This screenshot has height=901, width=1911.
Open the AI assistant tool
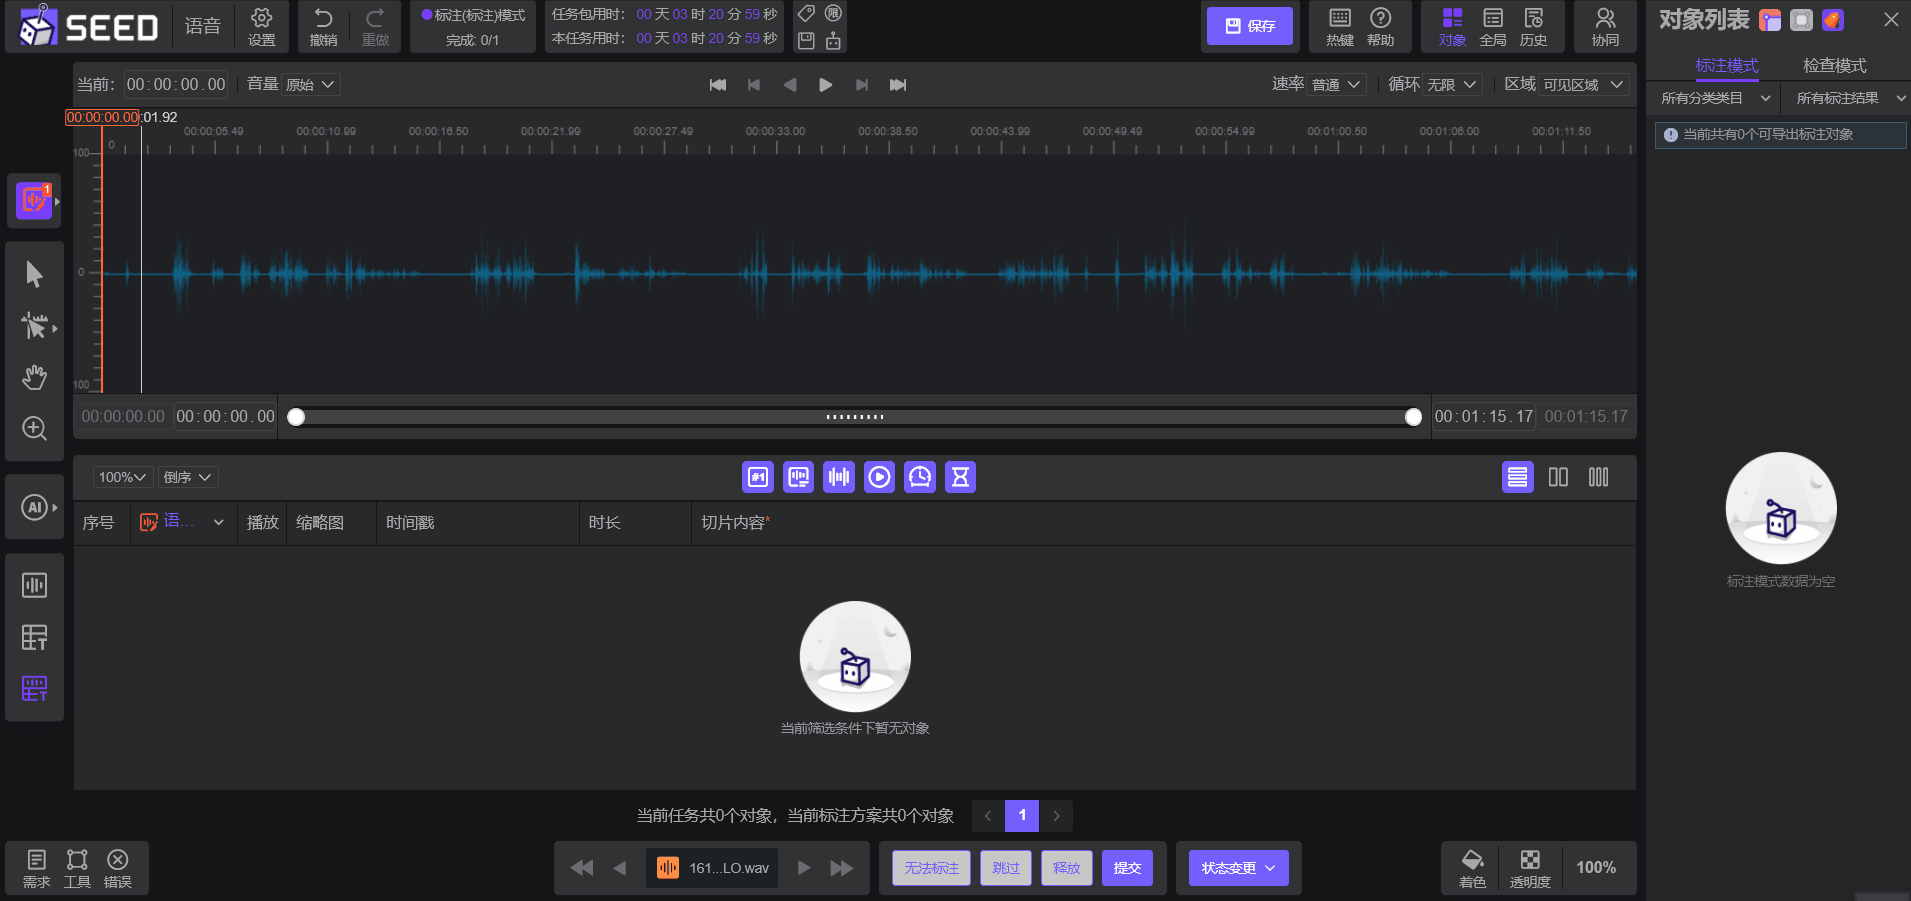(x=34, y=507)
